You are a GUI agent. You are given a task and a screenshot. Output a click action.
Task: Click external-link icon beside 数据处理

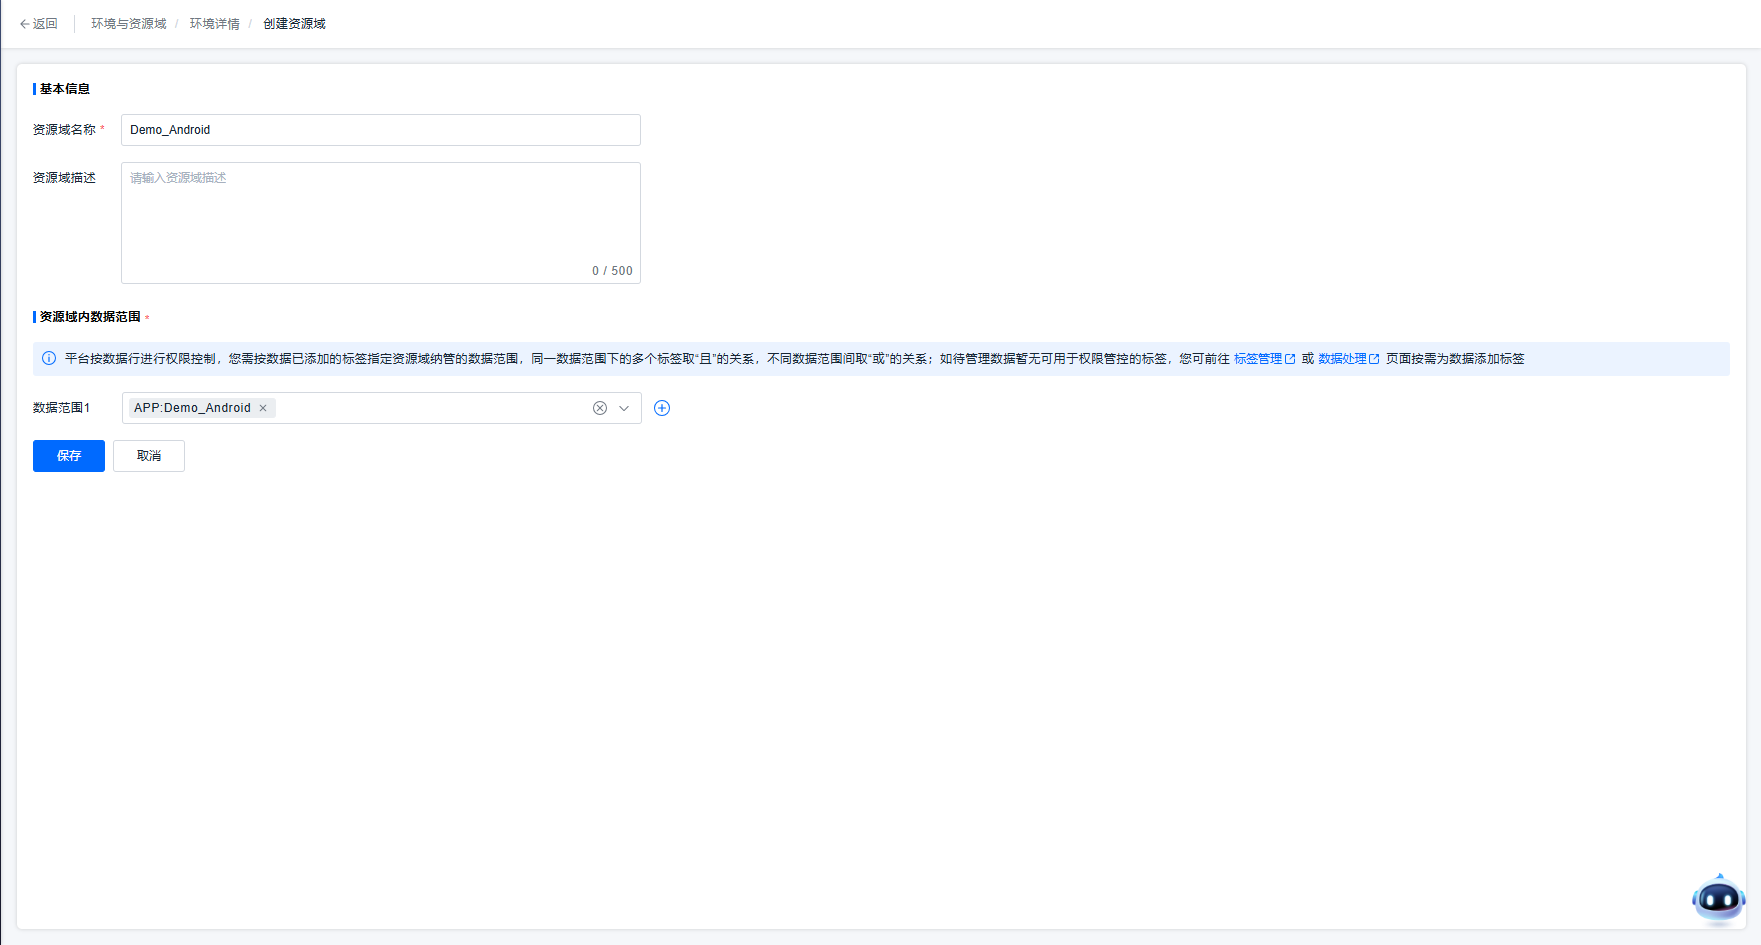point(1374,359)
